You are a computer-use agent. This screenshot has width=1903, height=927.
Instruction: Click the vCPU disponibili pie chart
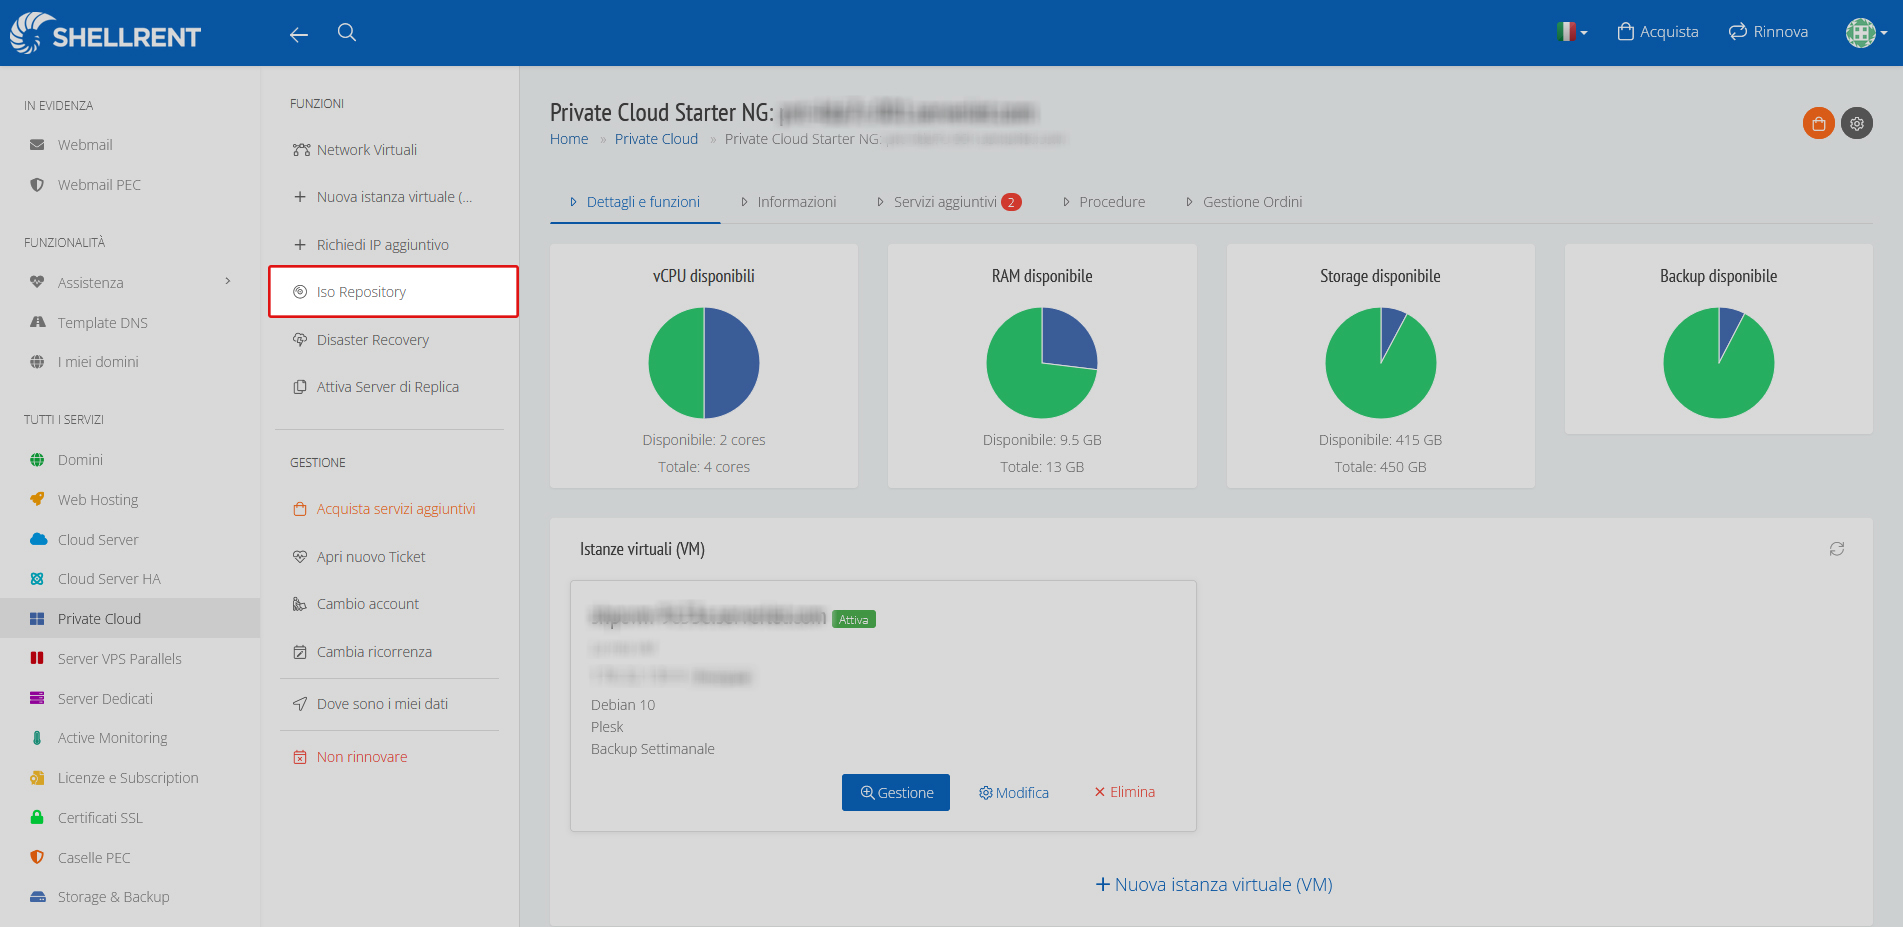(704, 363)
